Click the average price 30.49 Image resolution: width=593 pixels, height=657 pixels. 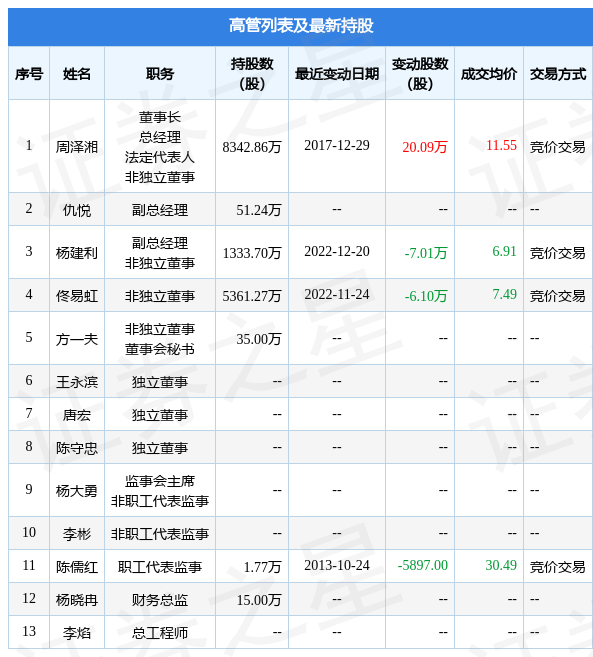[x=501, y=565]
